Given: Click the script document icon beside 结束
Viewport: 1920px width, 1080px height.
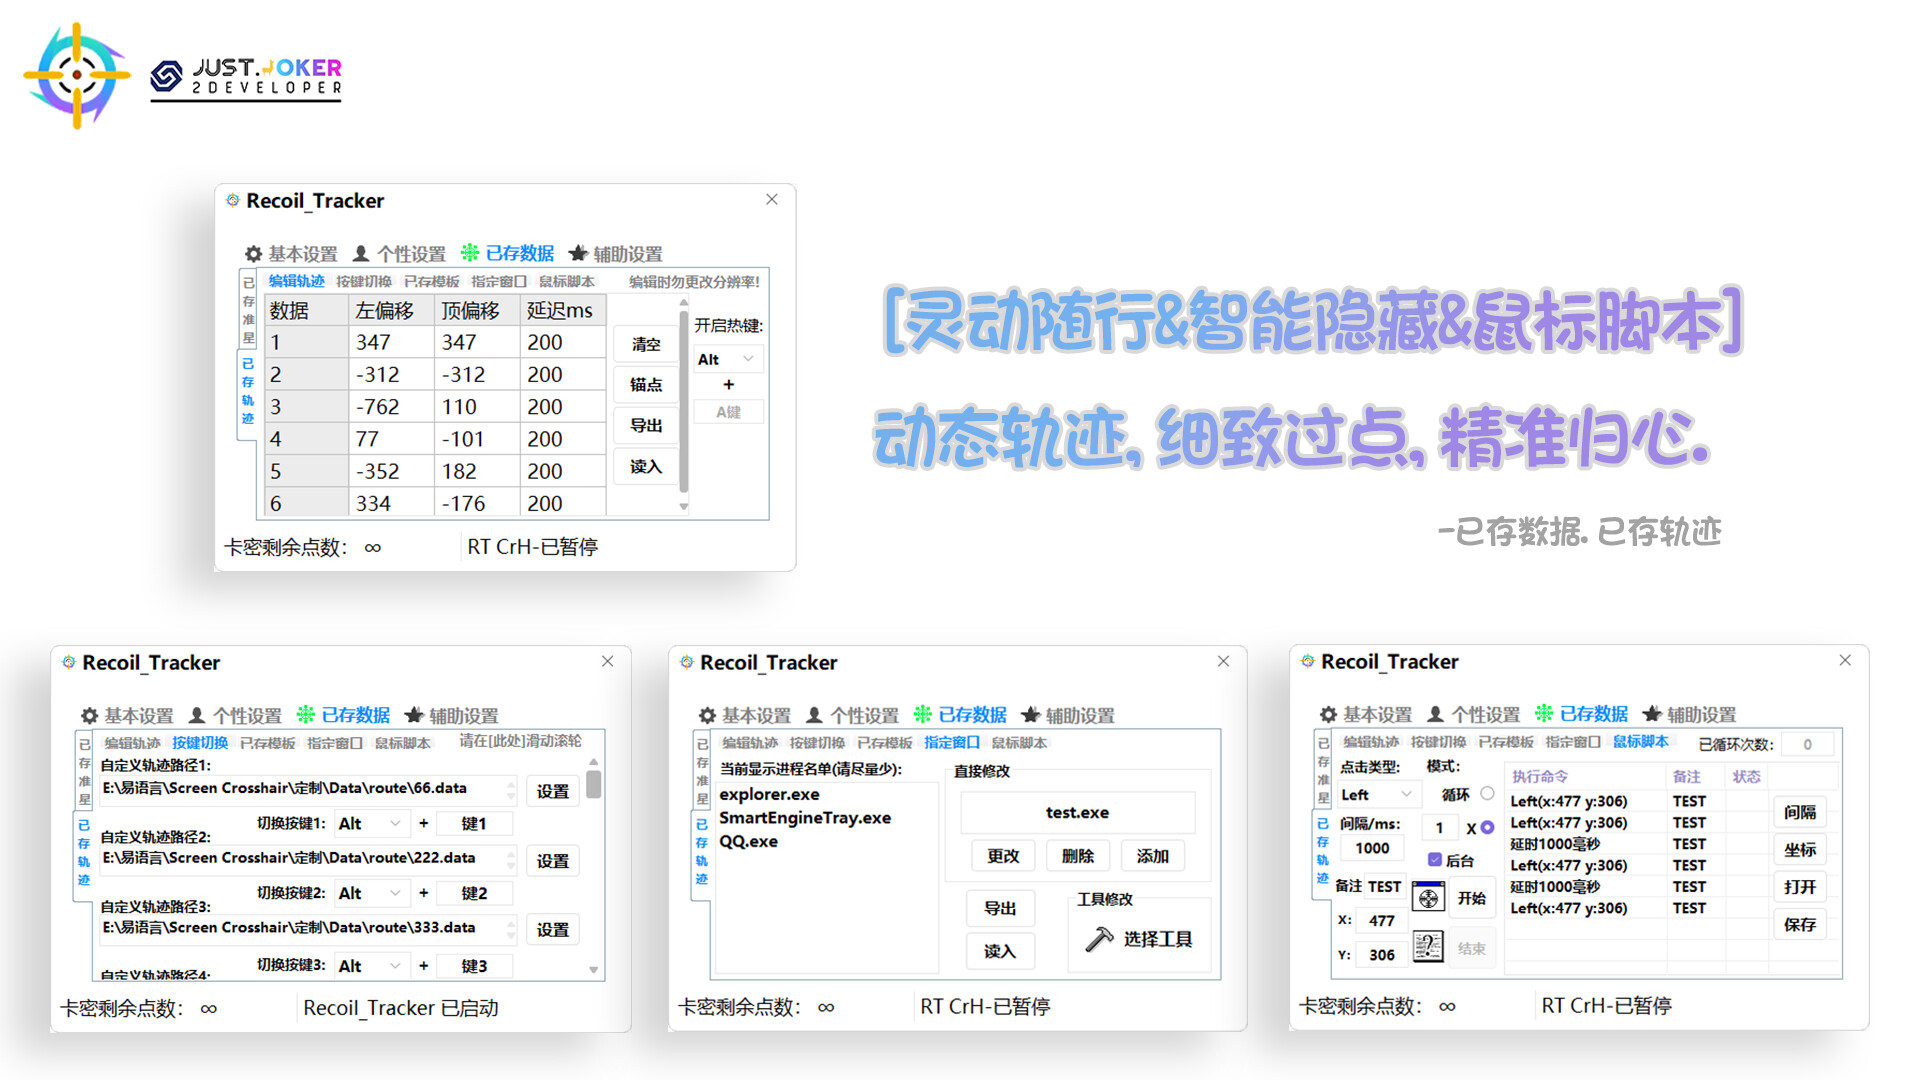Looking at the screenshot, I should [1428, 947].
